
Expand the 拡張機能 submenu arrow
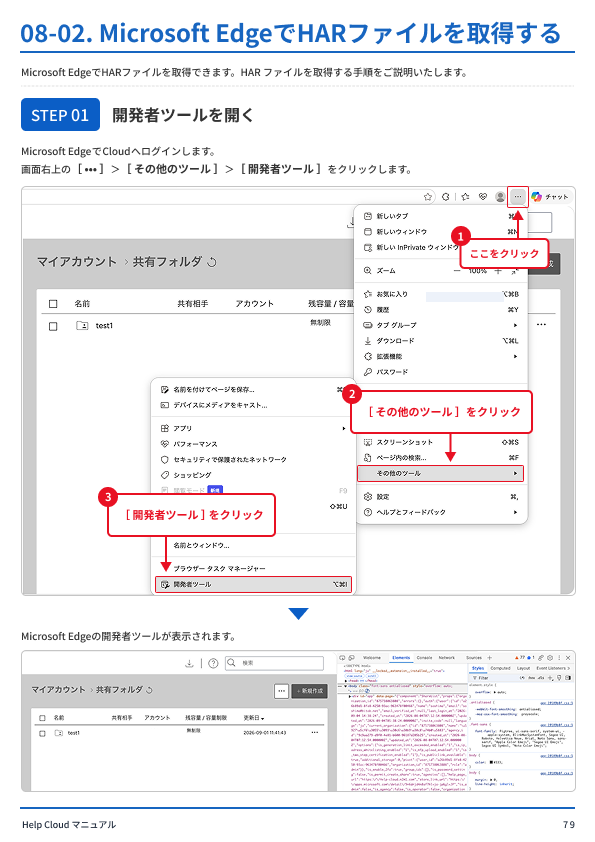coord(515,357)
